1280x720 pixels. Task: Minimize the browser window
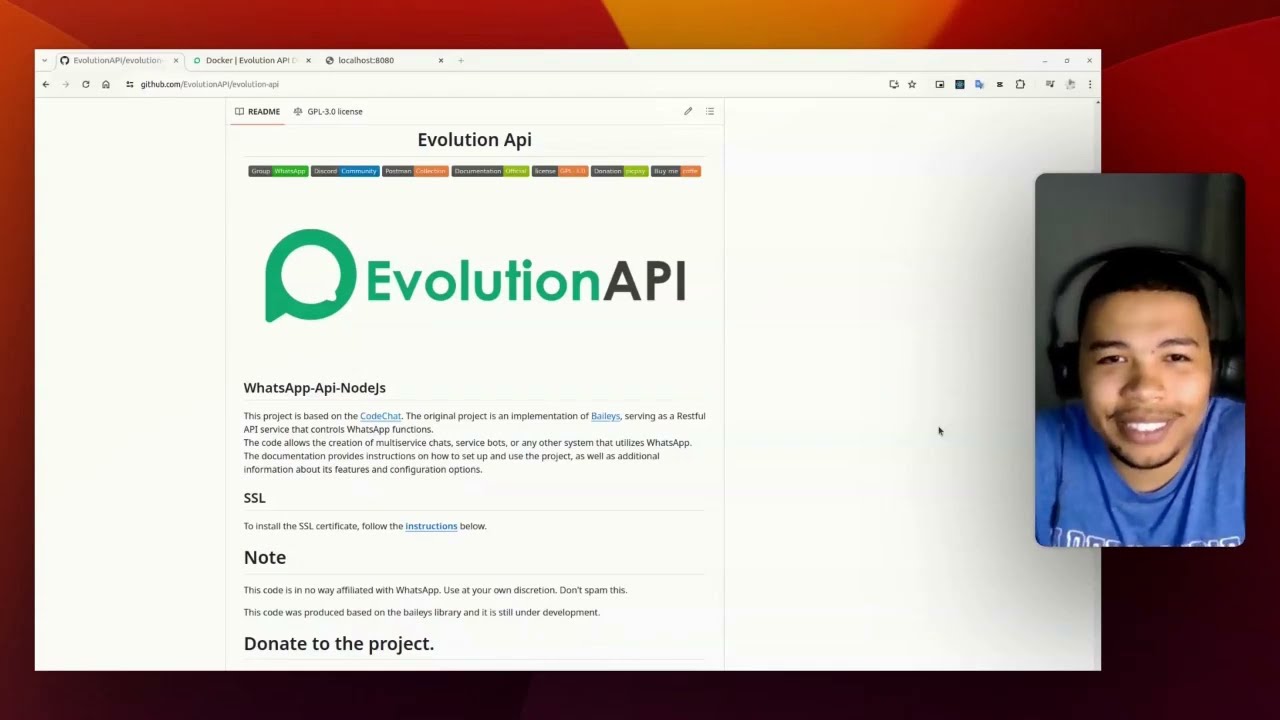coord(1044,60)
